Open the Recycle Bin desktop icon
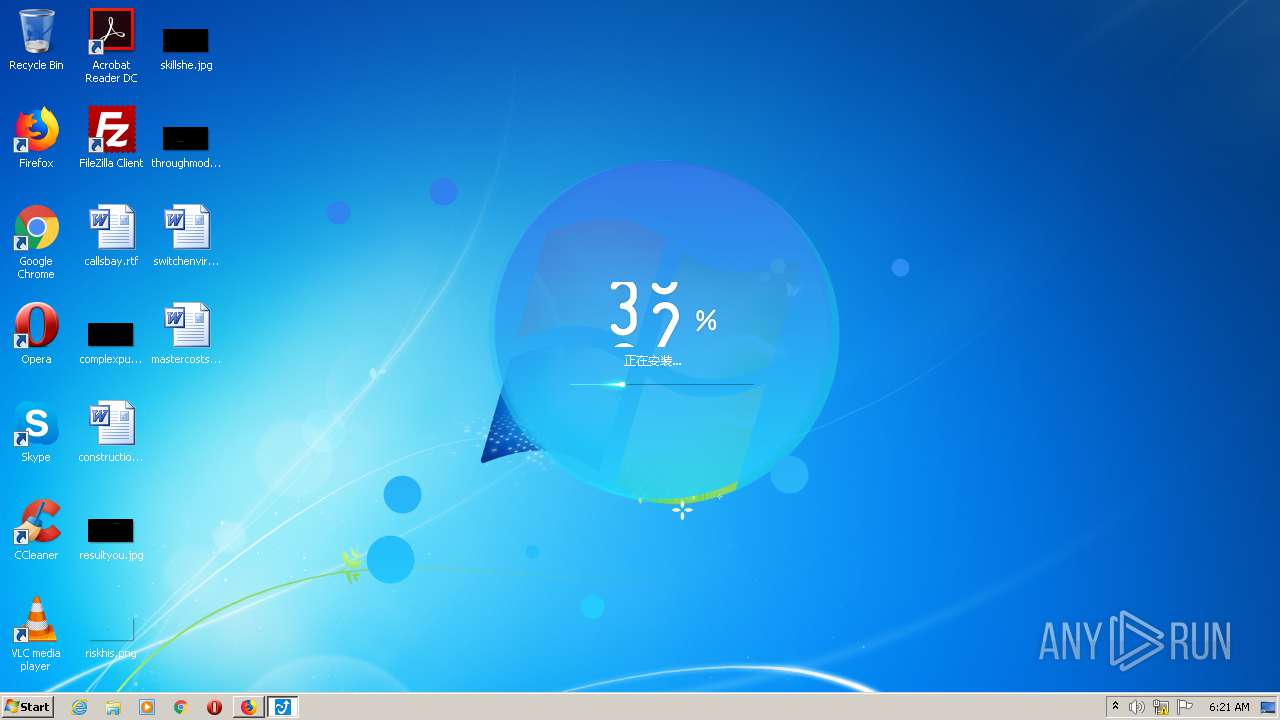1280x720 pixels. 36,40
